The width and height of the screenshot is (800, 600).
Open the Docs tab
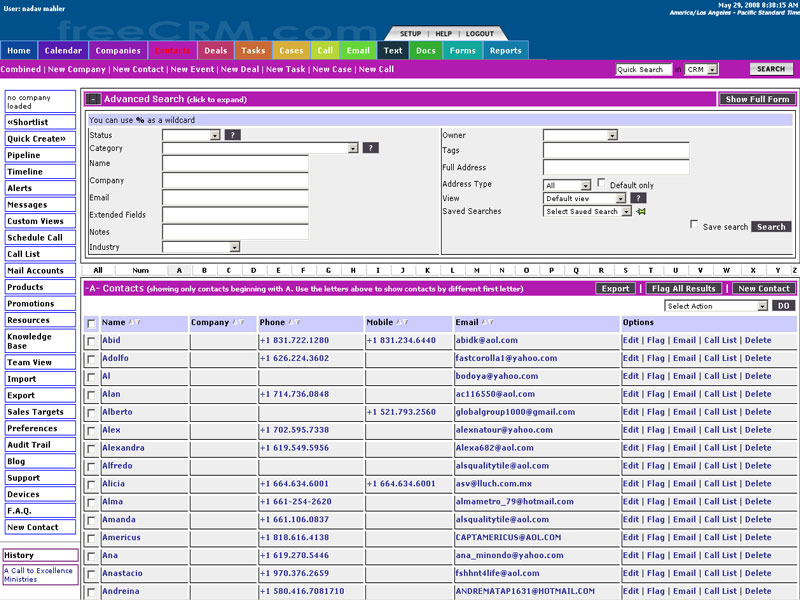426,51
